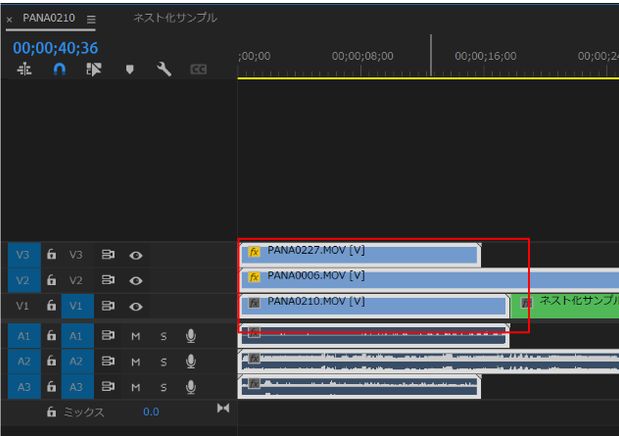Toggle the CC captions track button
Screen dimensions: 619x436
pyautogui.click(x=198, y=70)
